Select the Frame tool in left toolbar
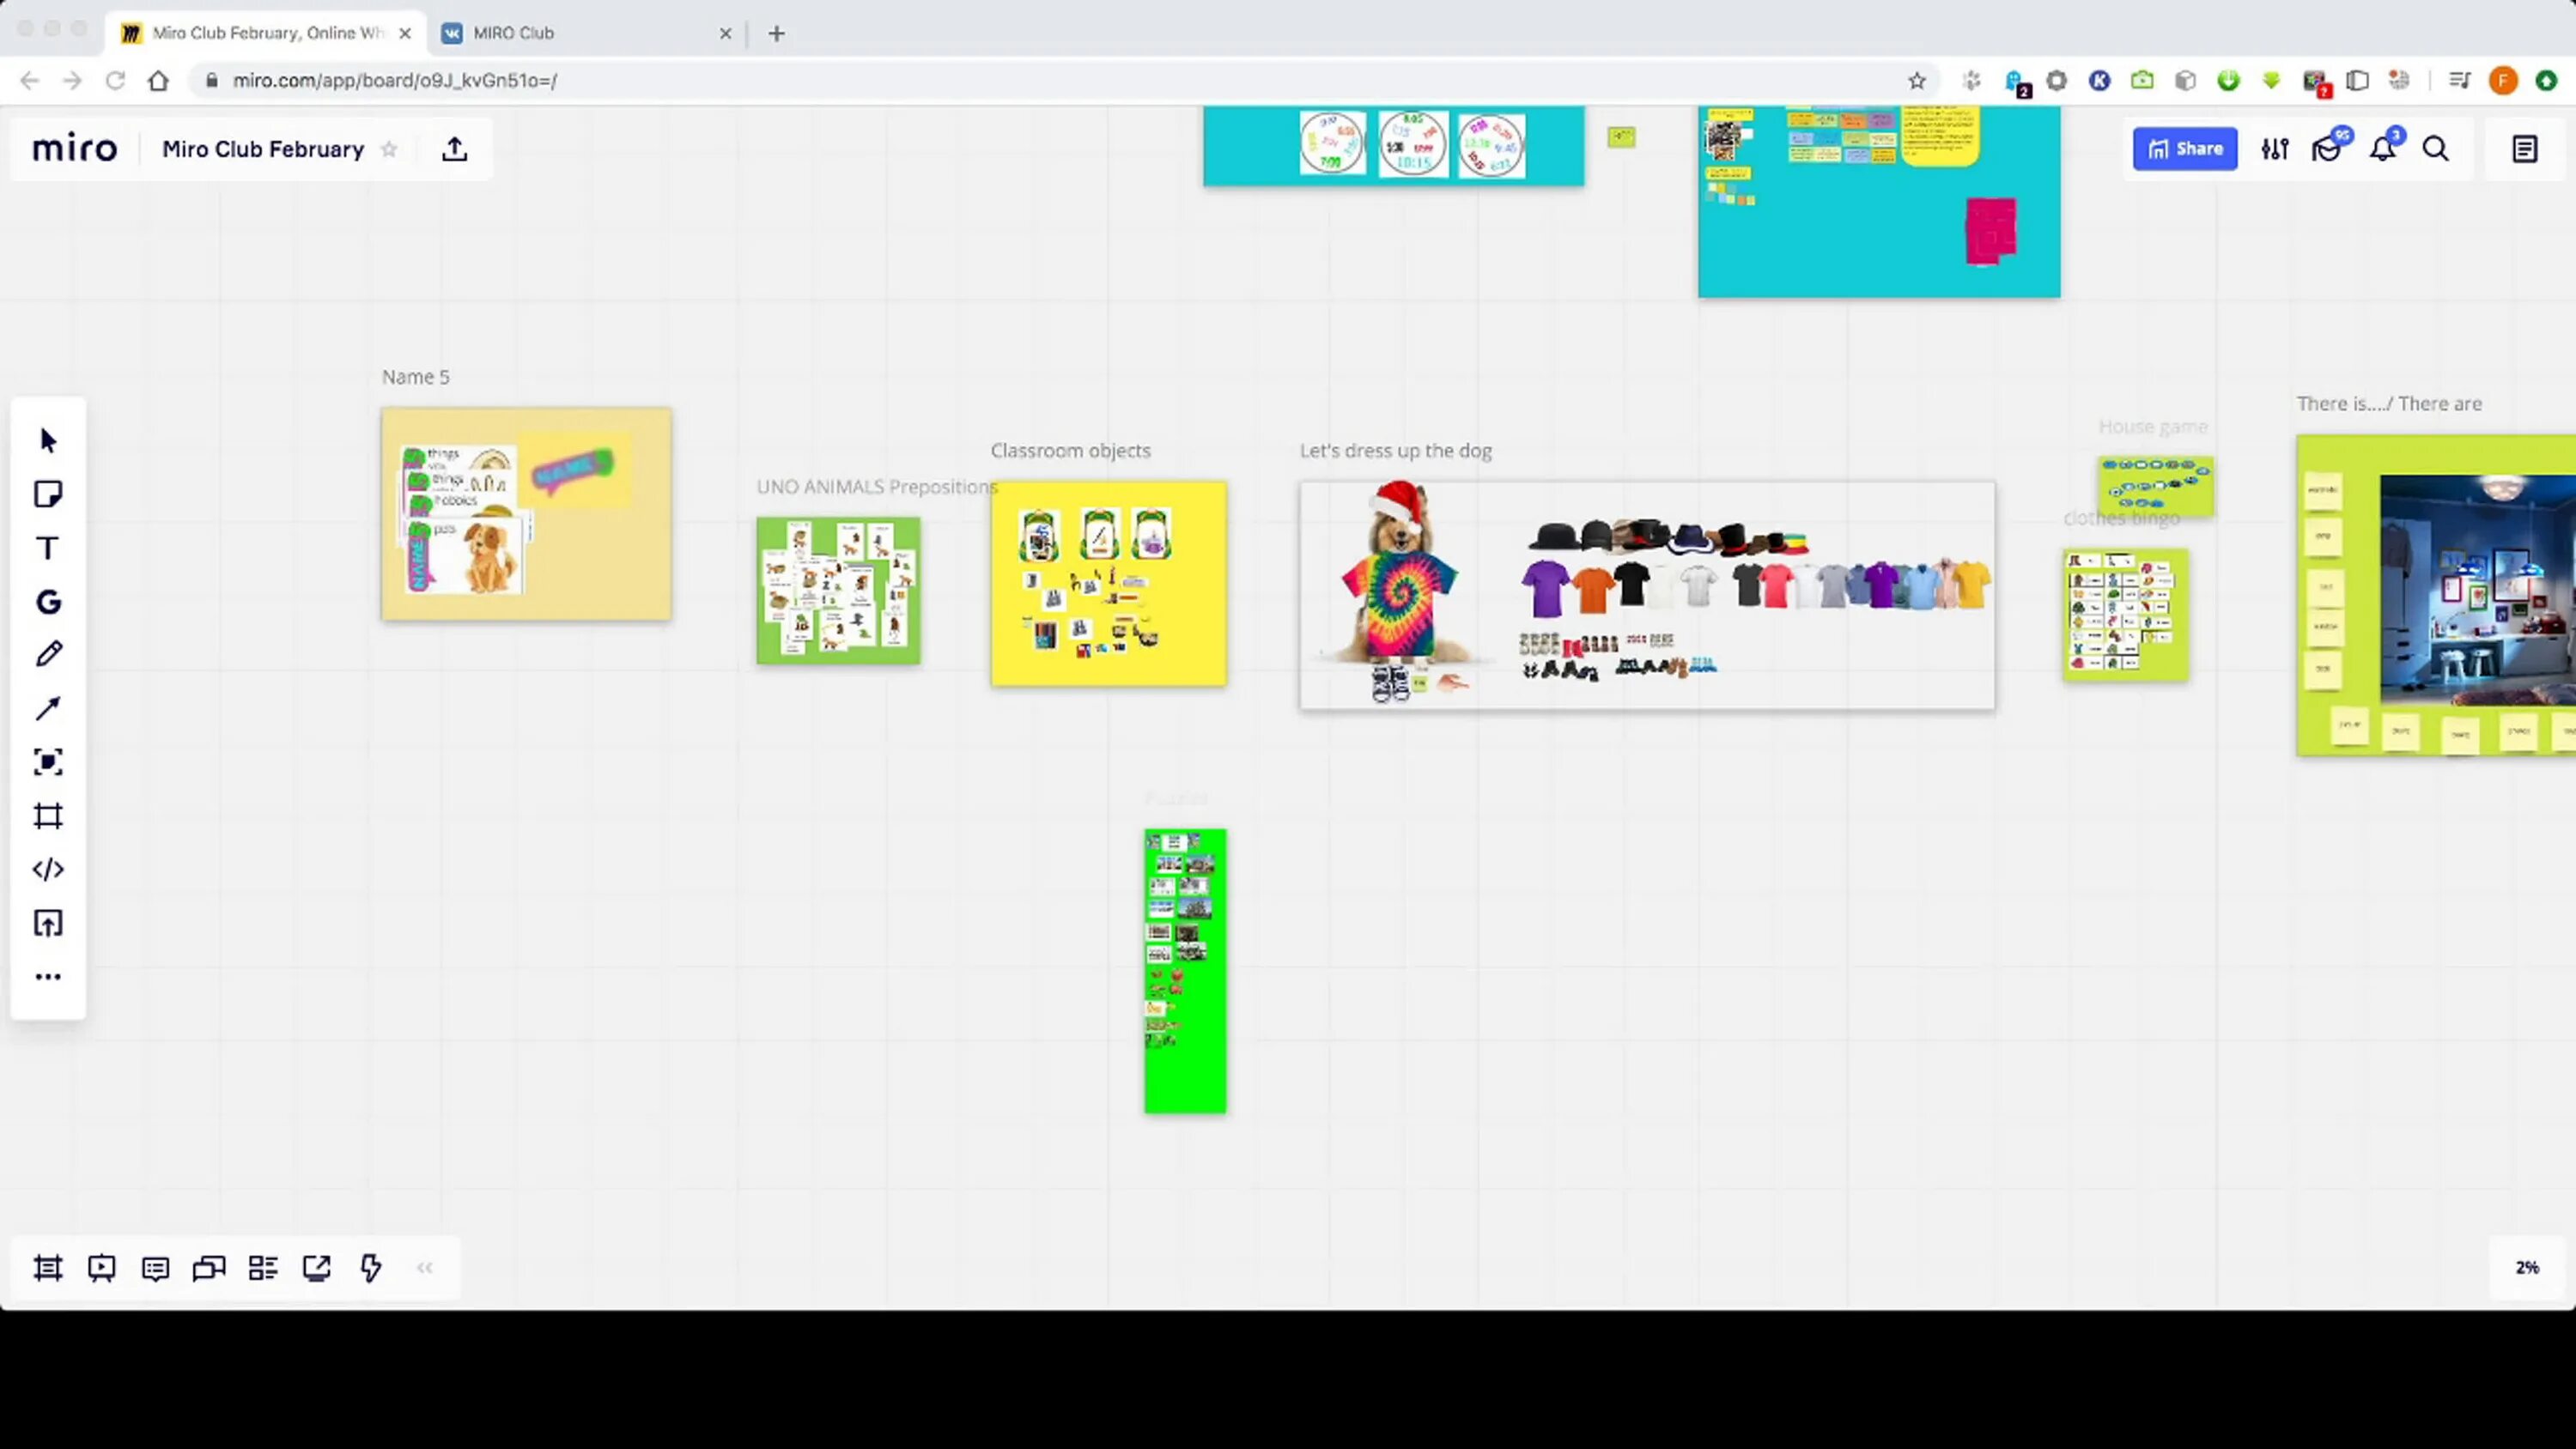Image resolution: width=2576 pixels, height=1449 pixels. (48, 816)
